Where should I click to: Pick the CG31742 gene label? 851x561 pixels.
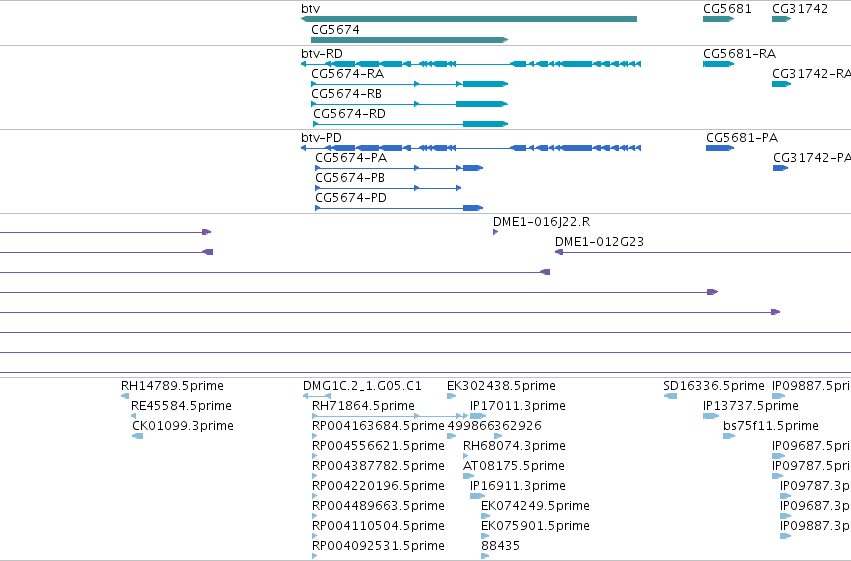[x=800, y=9]
